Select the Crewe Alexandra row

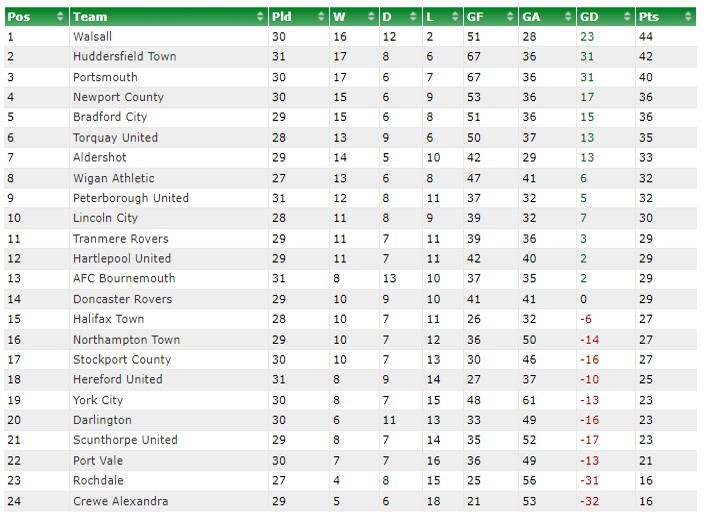[x=350, y=501]
